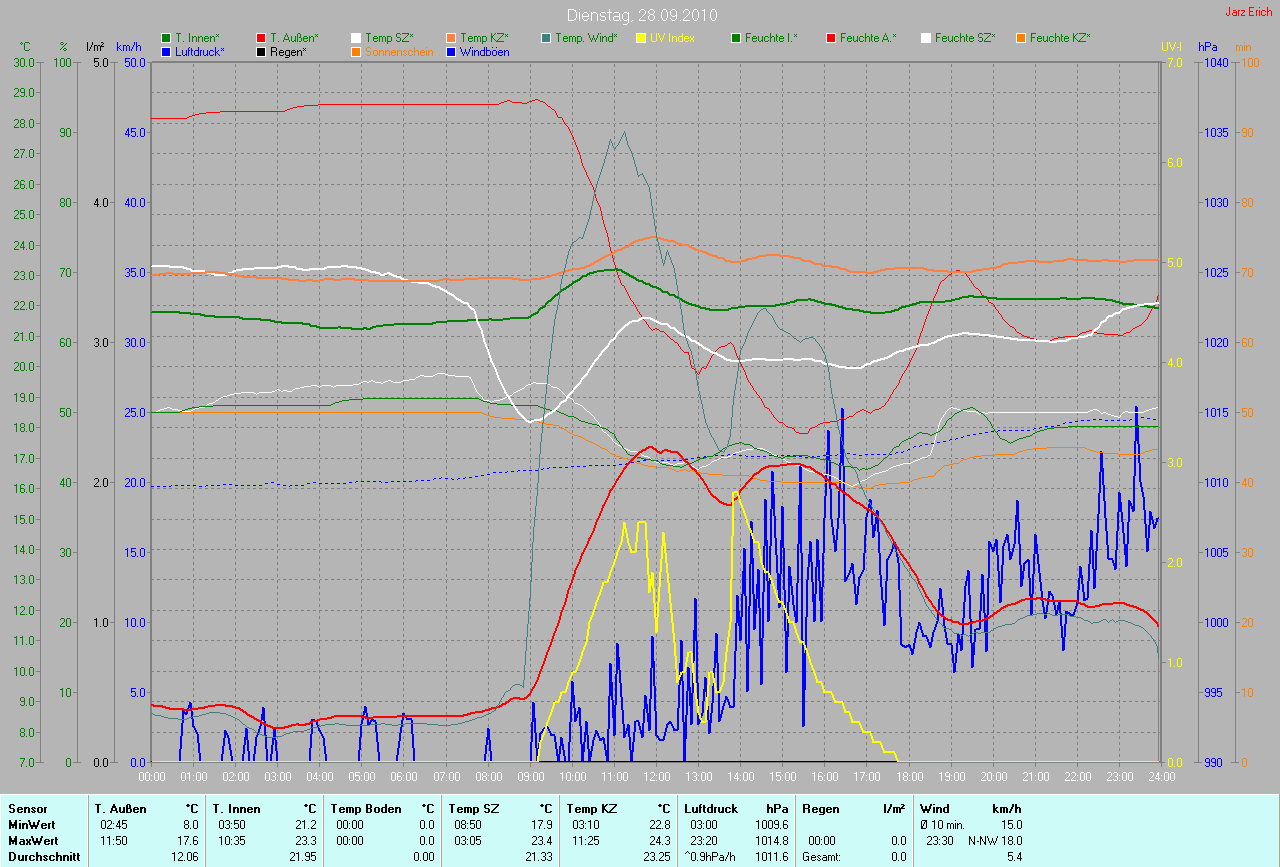
Task: Click the white Temp SZ legend square
Action: pos(356,38)
